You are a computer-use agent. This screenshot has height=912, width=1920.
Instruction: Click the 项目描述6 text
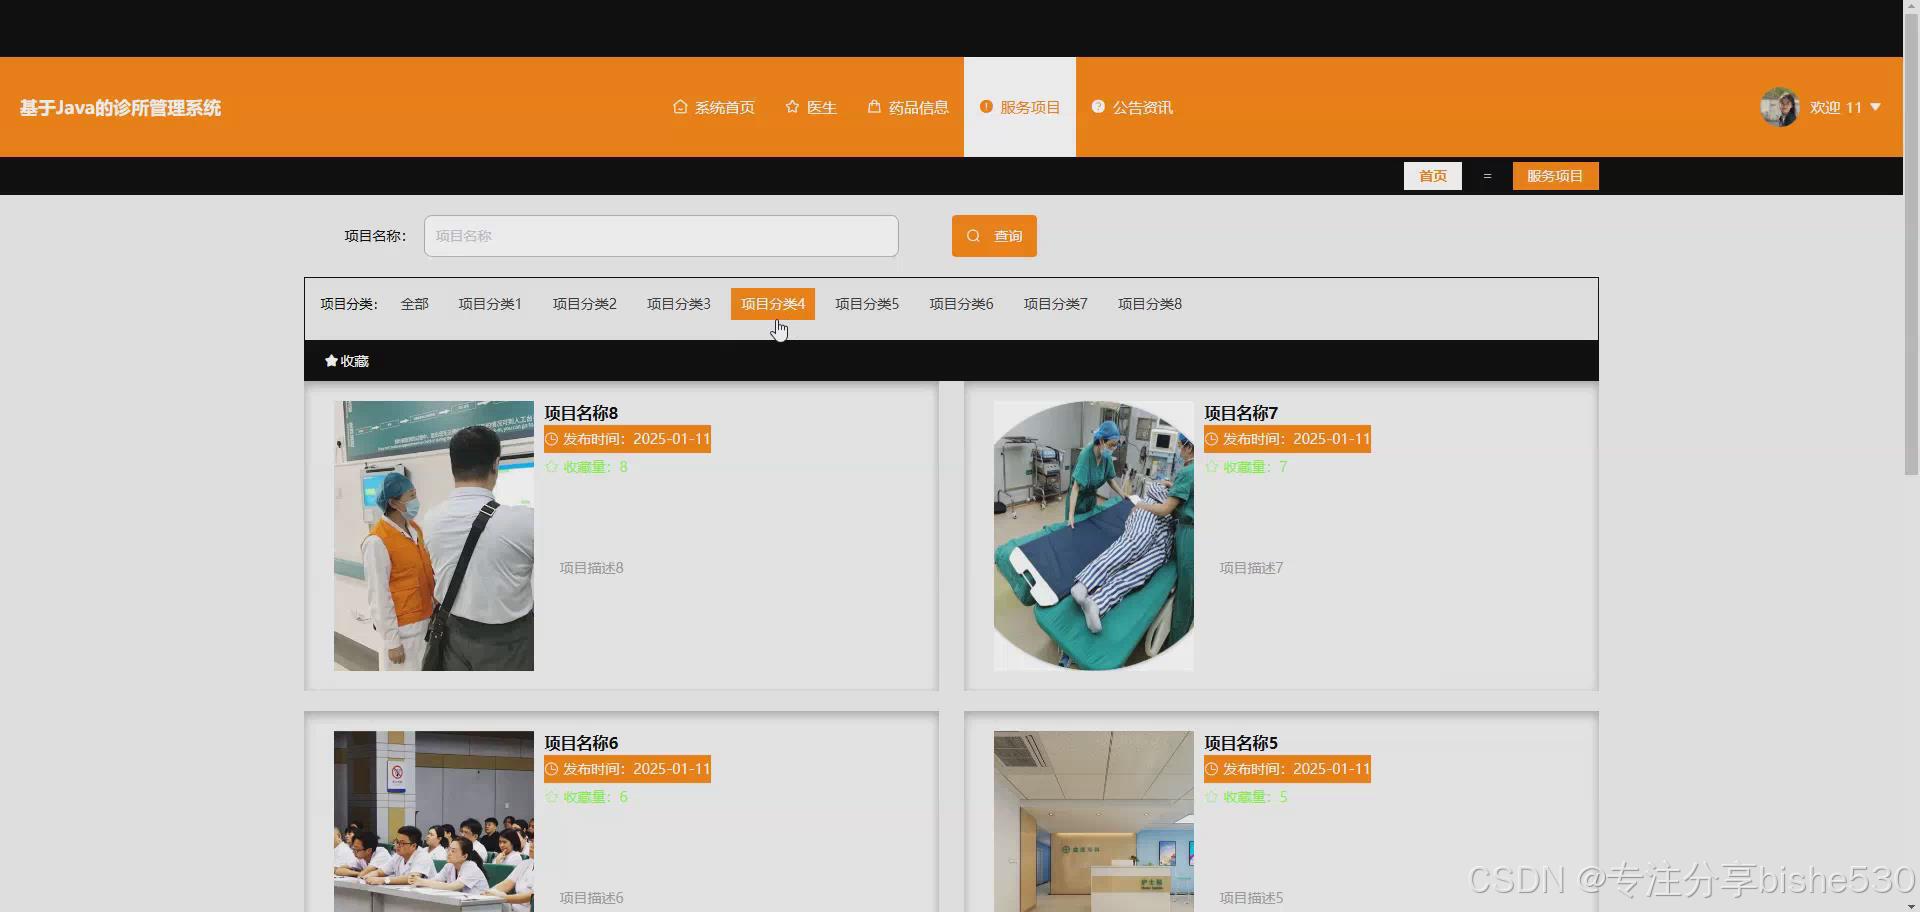591,898
